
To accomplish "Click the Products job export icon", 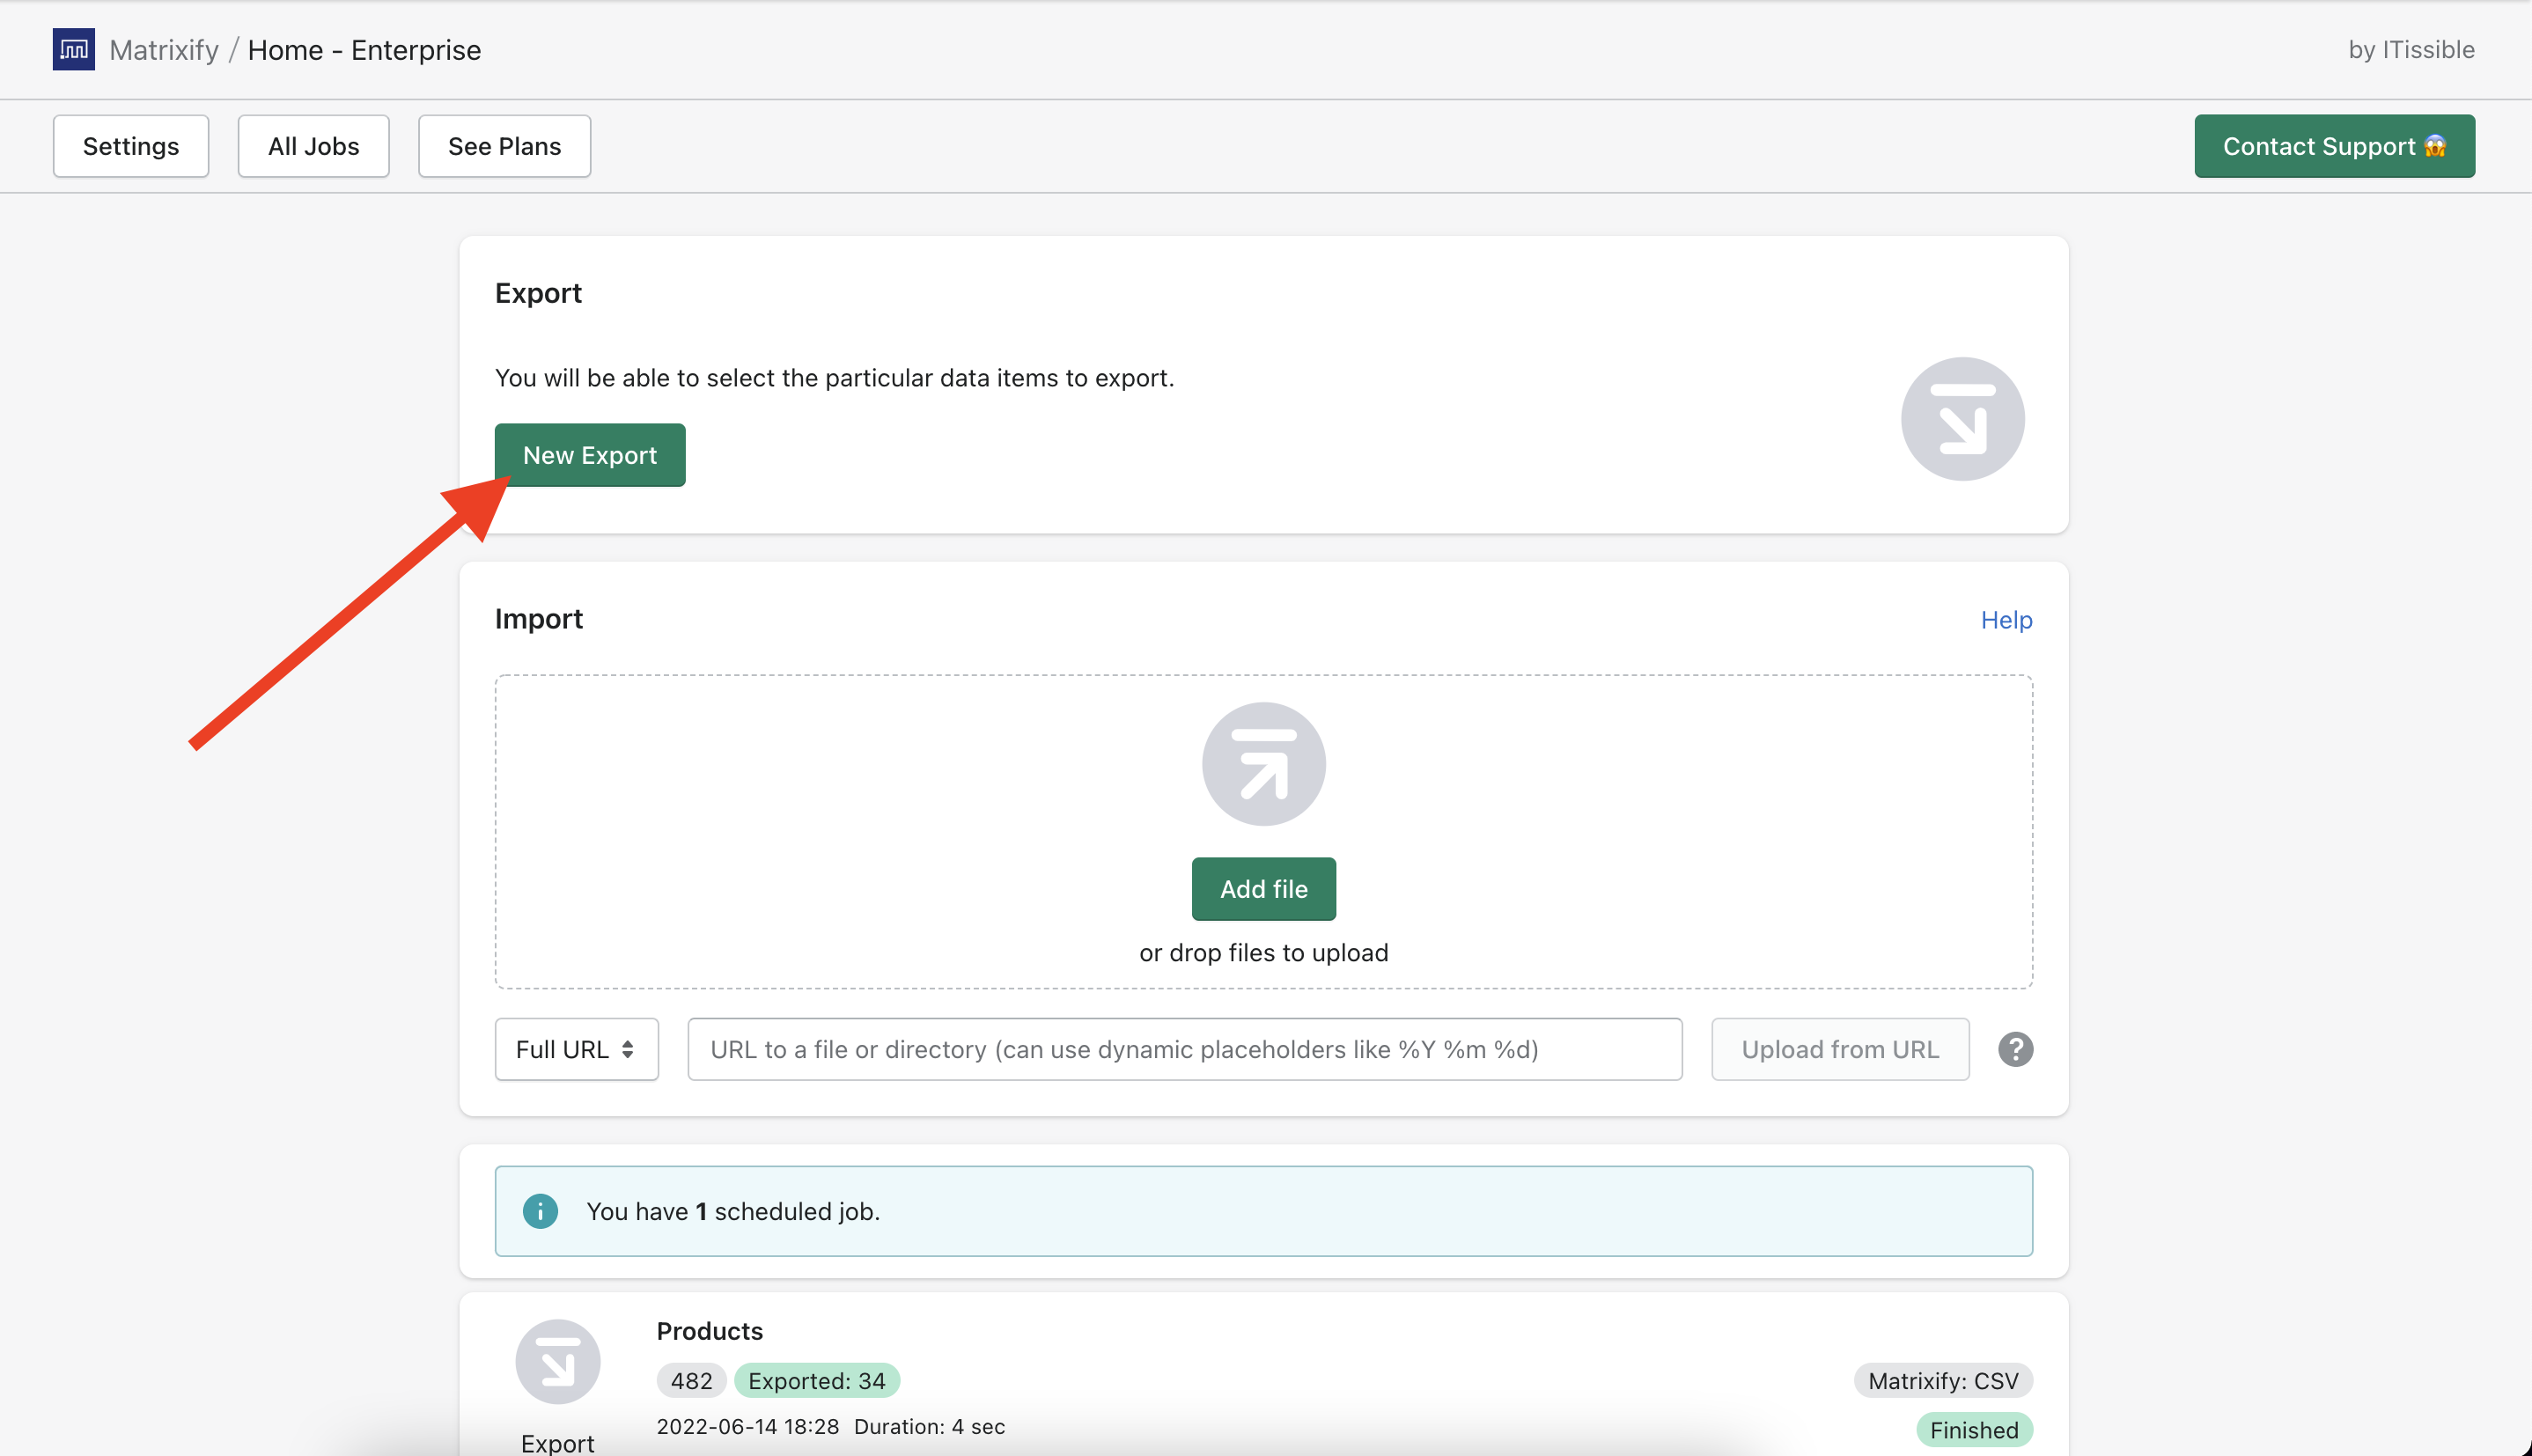I will point(557,1362).
